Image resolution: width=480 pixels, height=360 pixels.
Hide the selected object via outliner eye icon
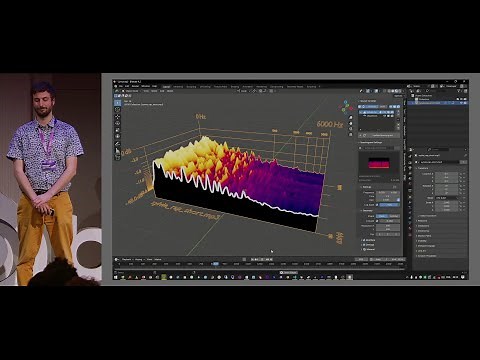[x=461, y=103]
